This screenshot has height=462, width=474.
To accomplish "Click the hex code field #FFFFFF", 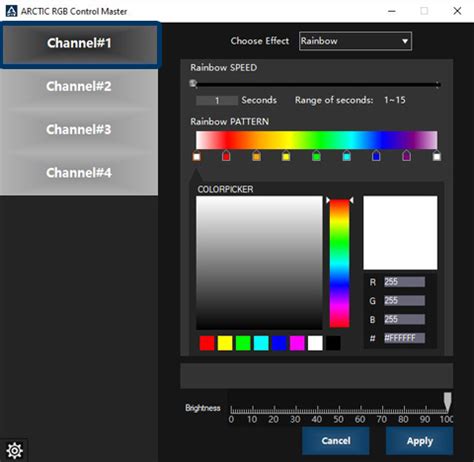I will [404, 338].
